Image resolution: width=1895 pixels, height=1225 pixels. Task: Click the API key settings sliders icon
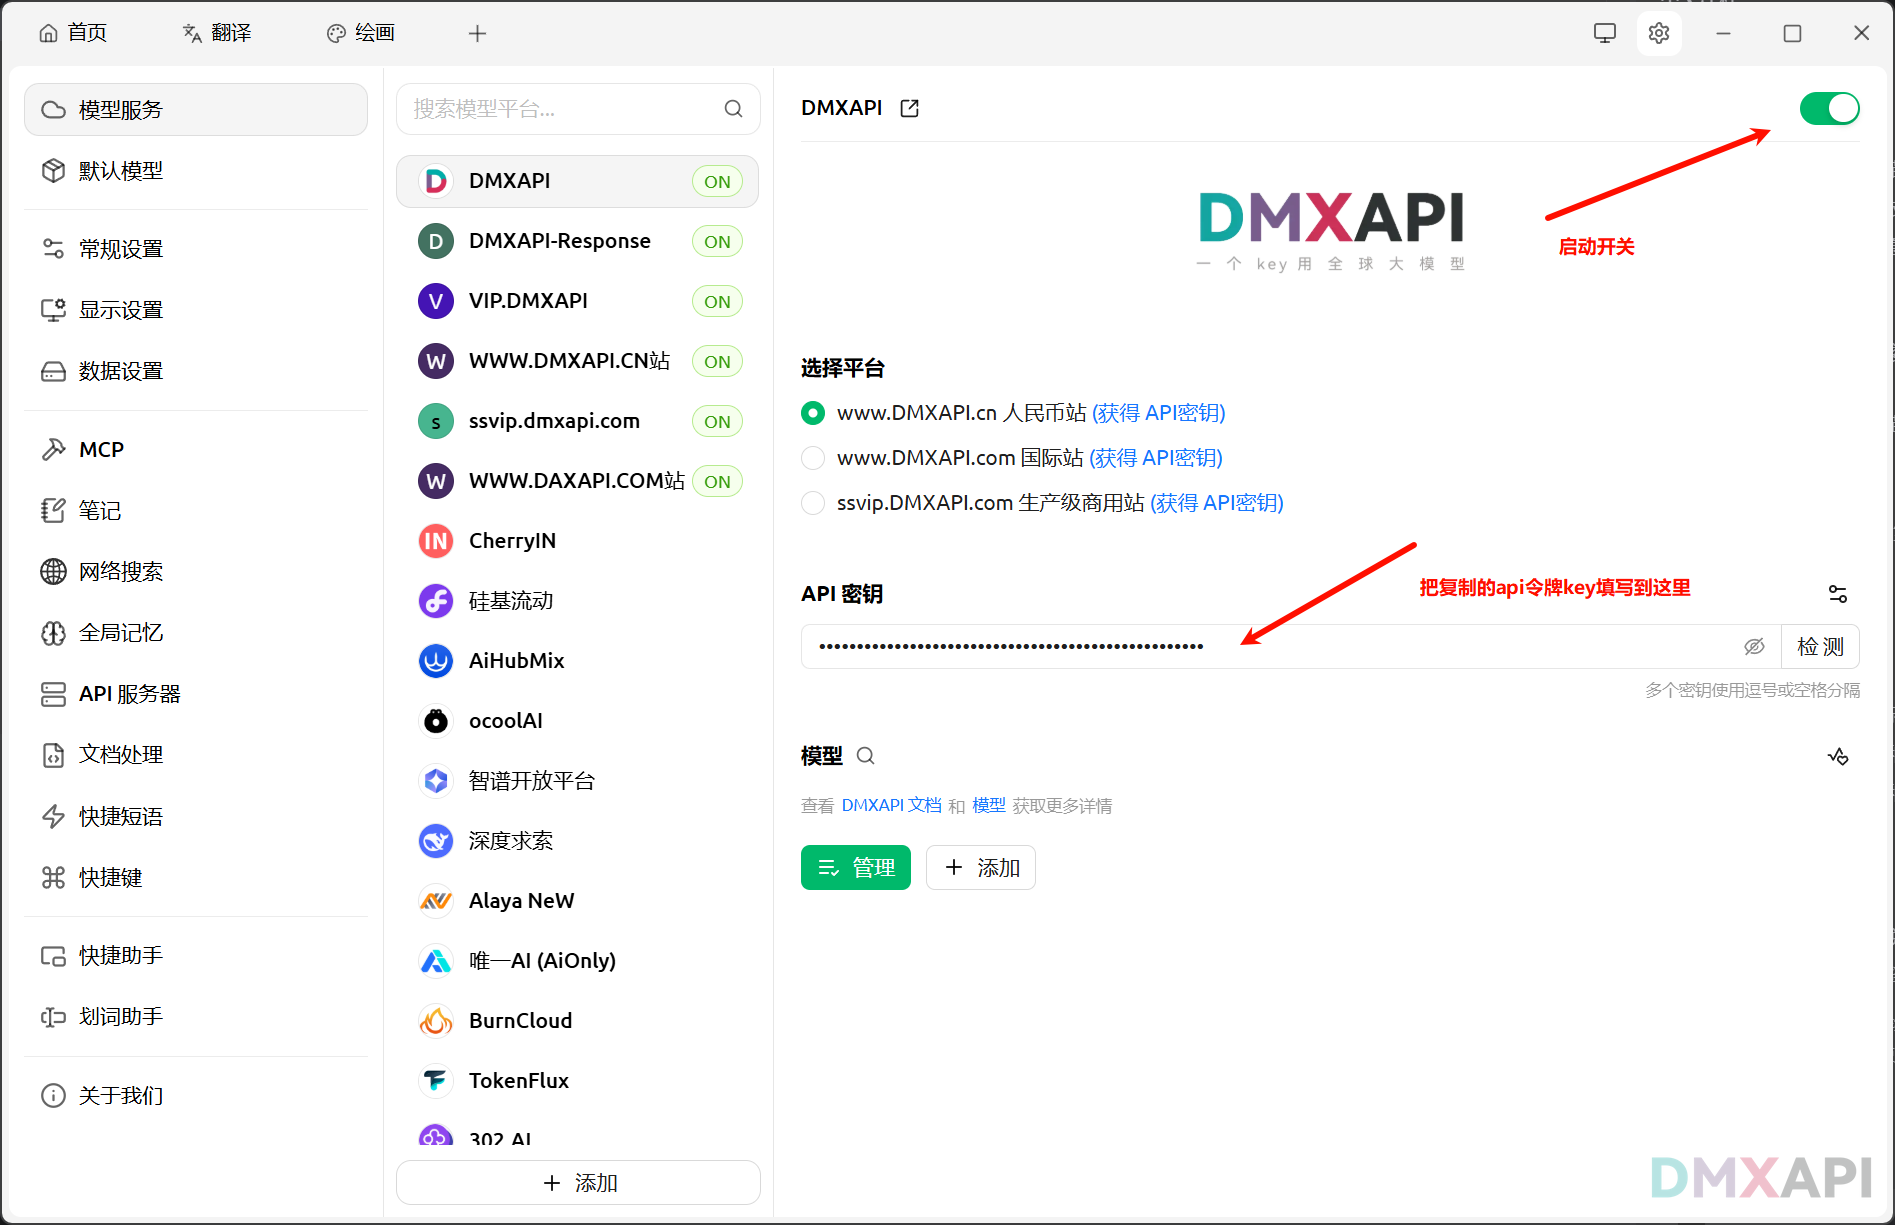pos(1837,594)
